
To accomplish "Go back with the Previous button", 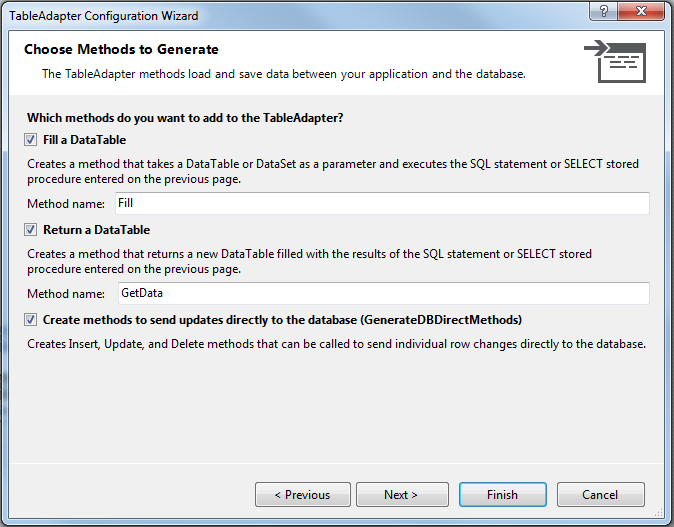I will click(303, 495).
